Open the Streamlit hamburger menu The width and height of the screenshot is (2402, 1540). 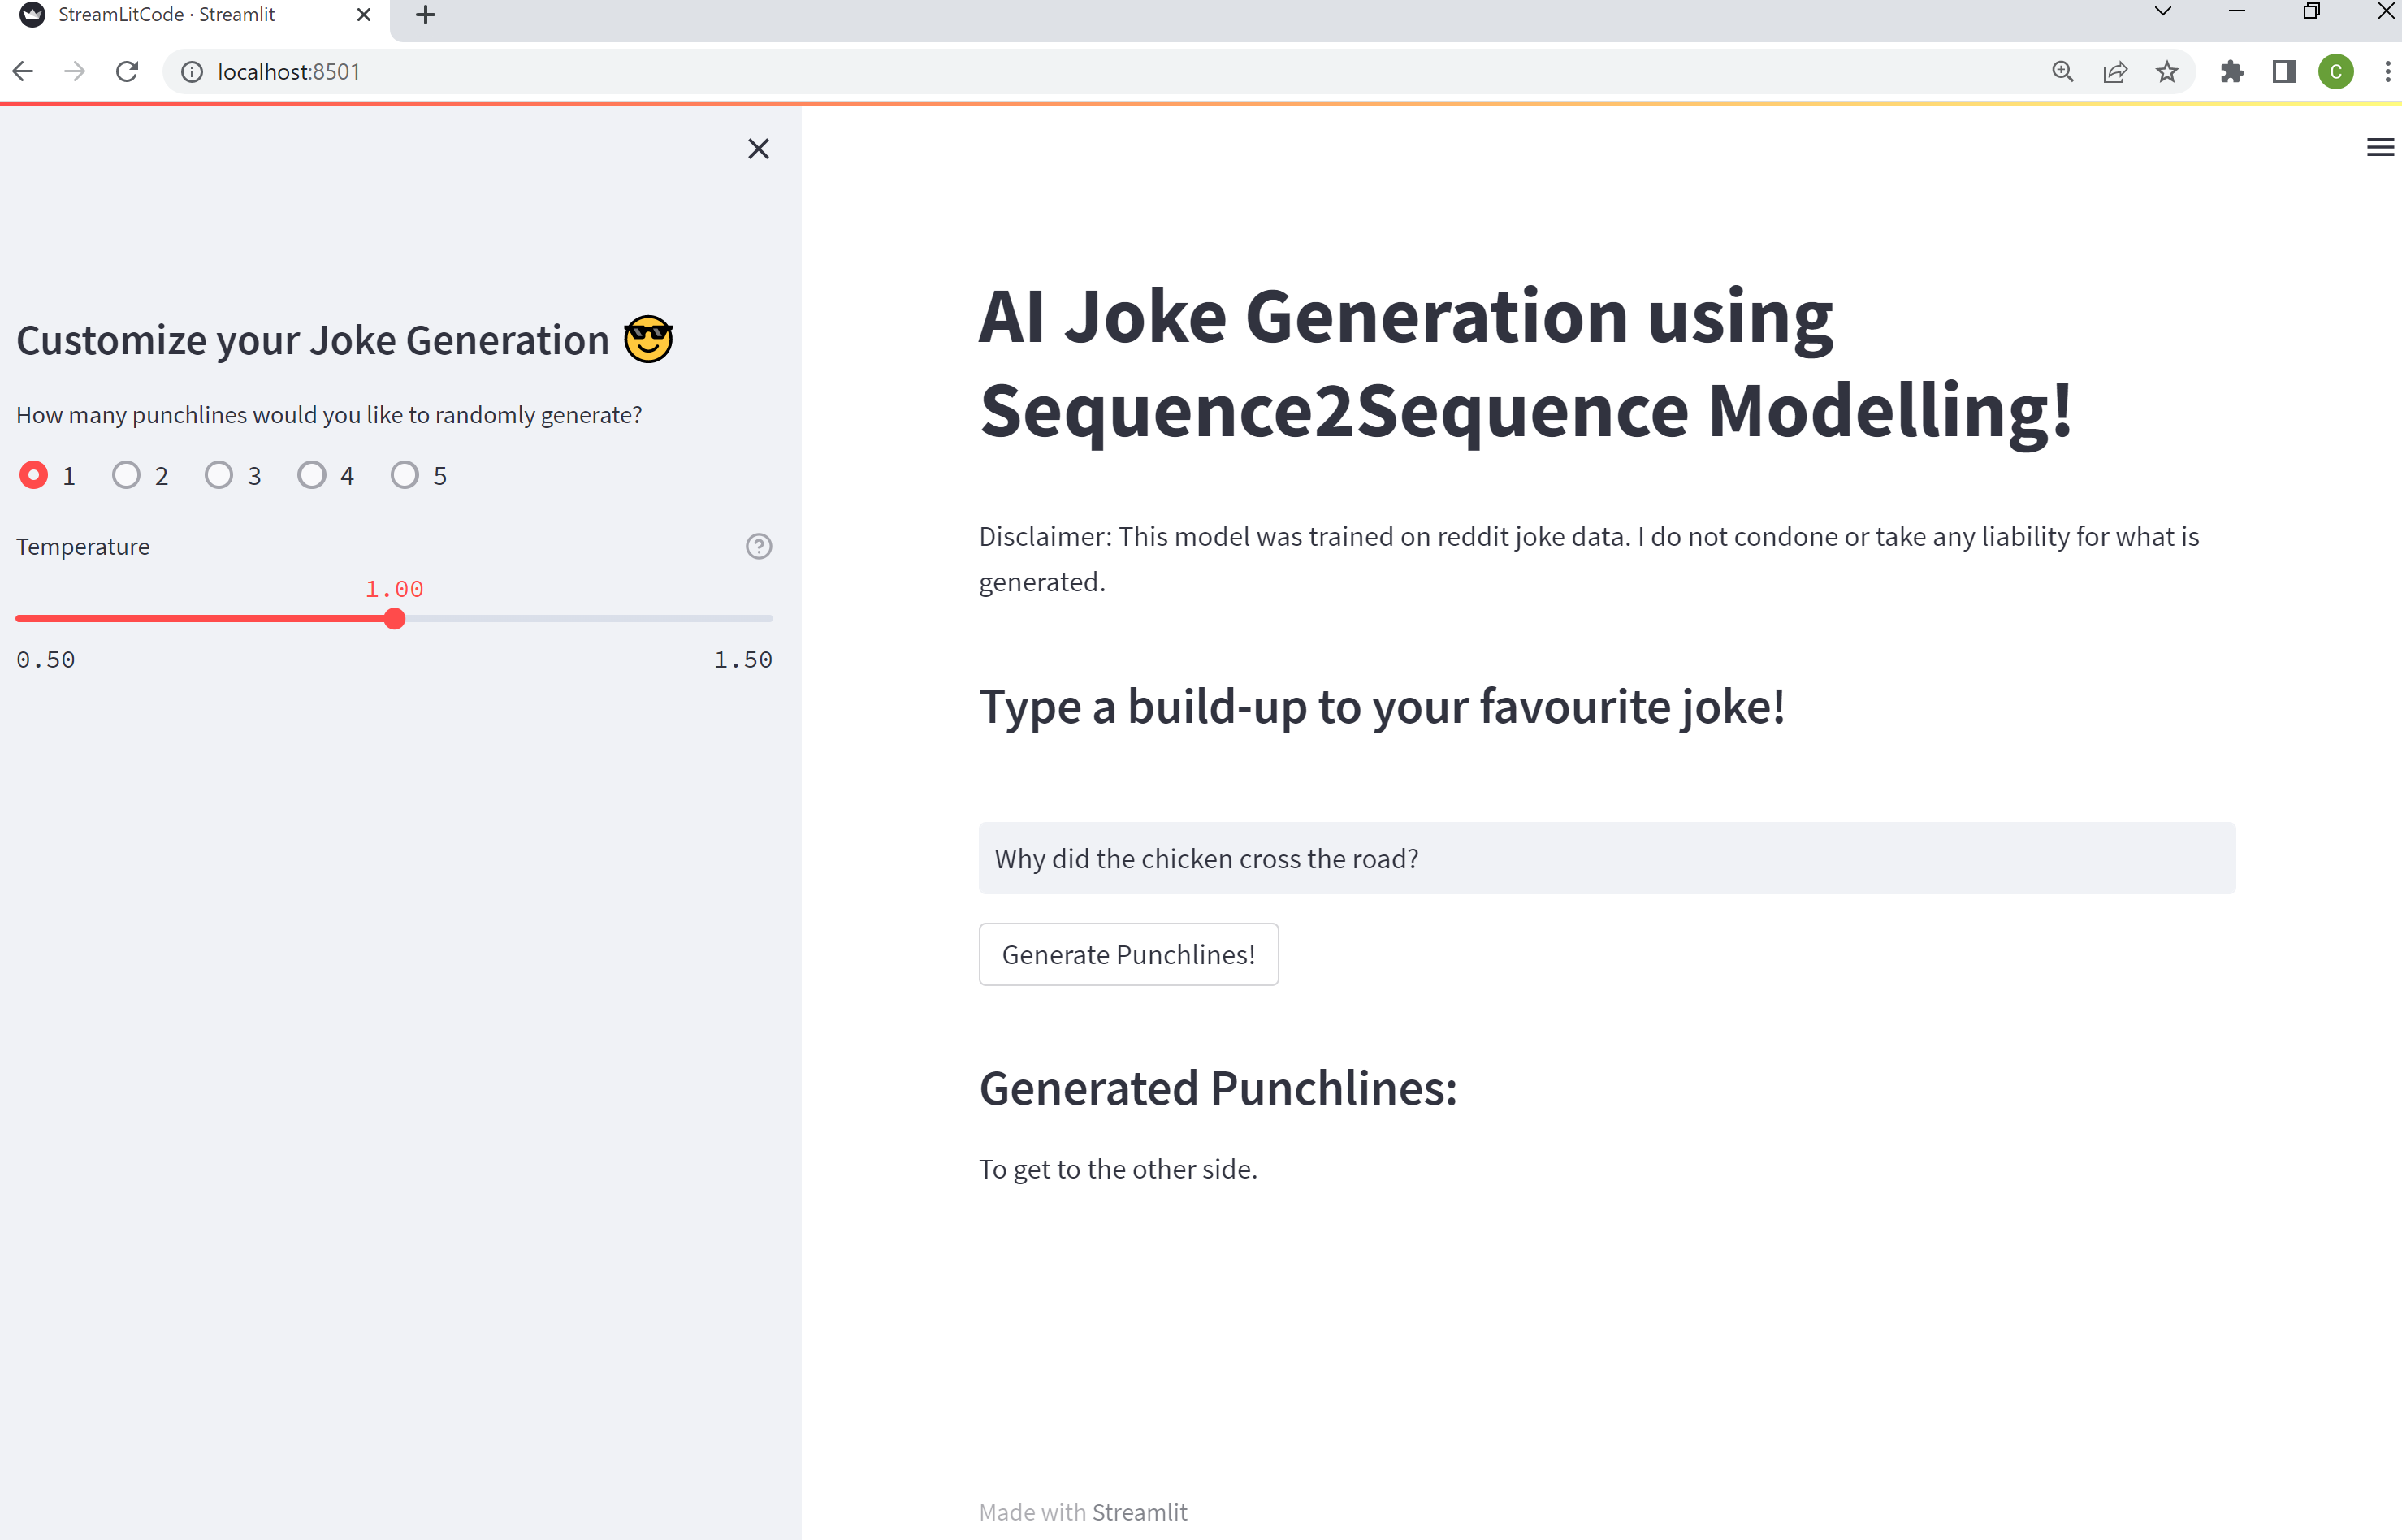point(2380,147)
